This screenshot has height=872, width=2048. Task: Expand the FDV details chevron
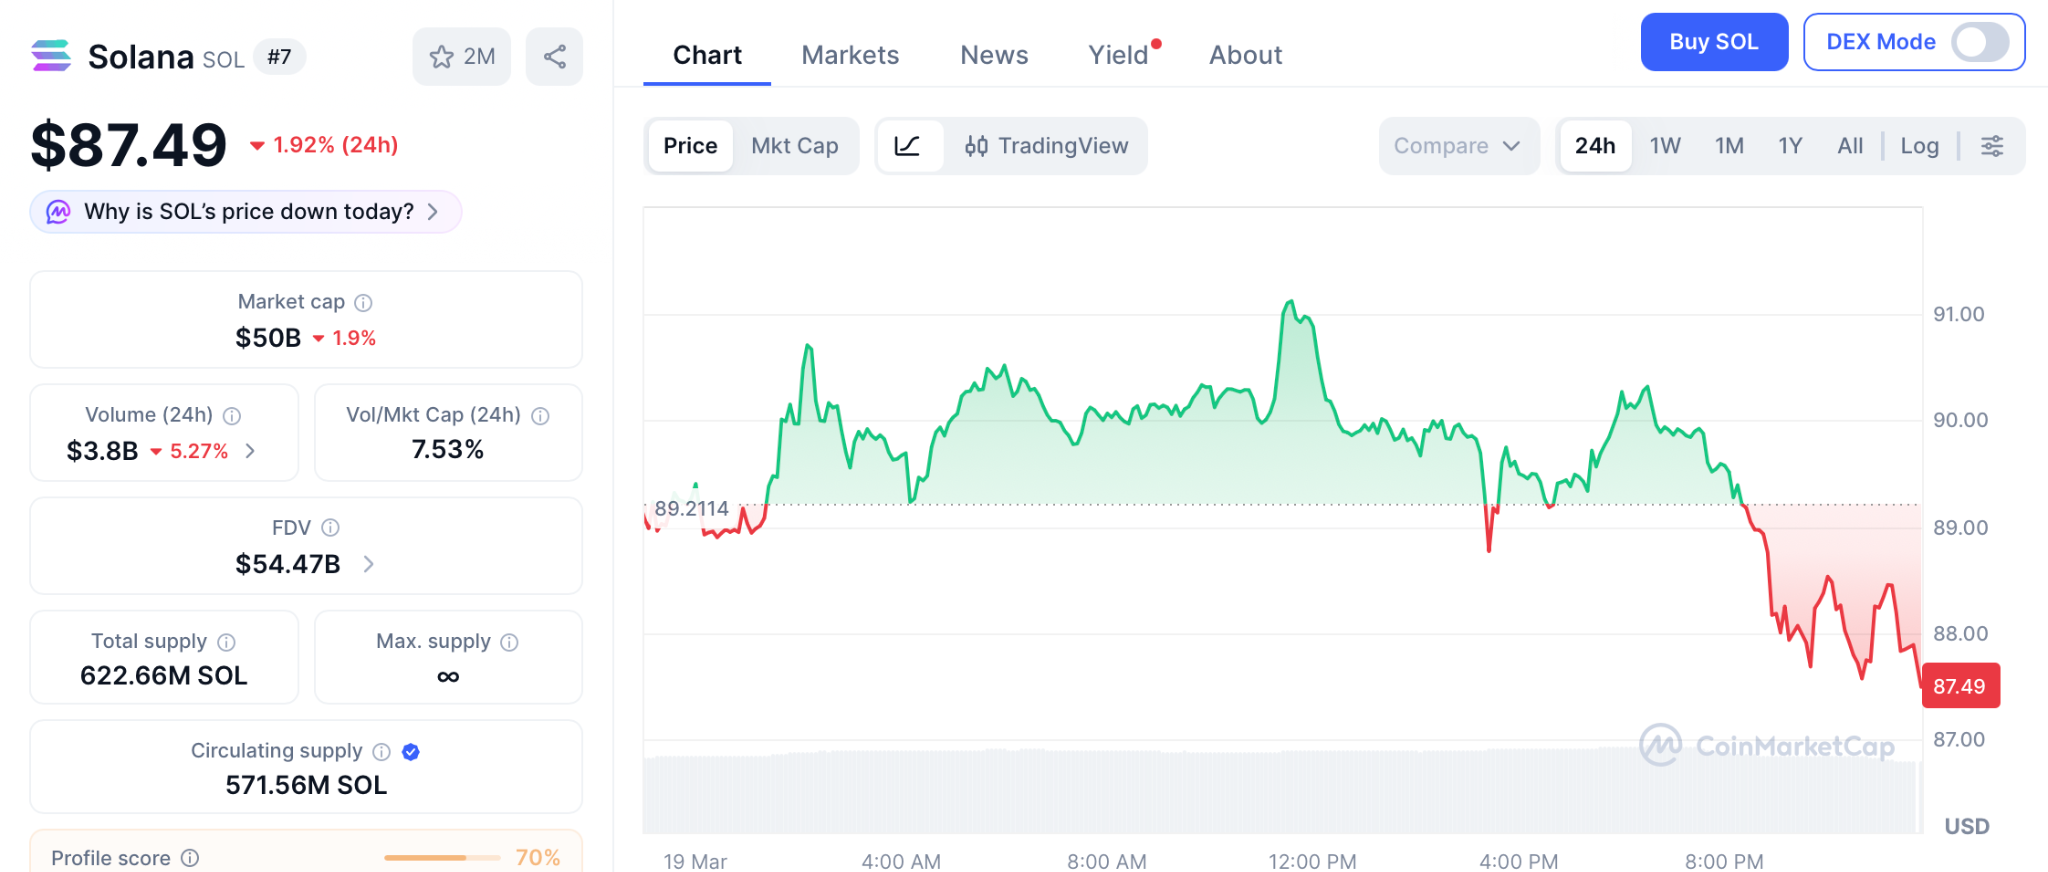click(369, 565)
